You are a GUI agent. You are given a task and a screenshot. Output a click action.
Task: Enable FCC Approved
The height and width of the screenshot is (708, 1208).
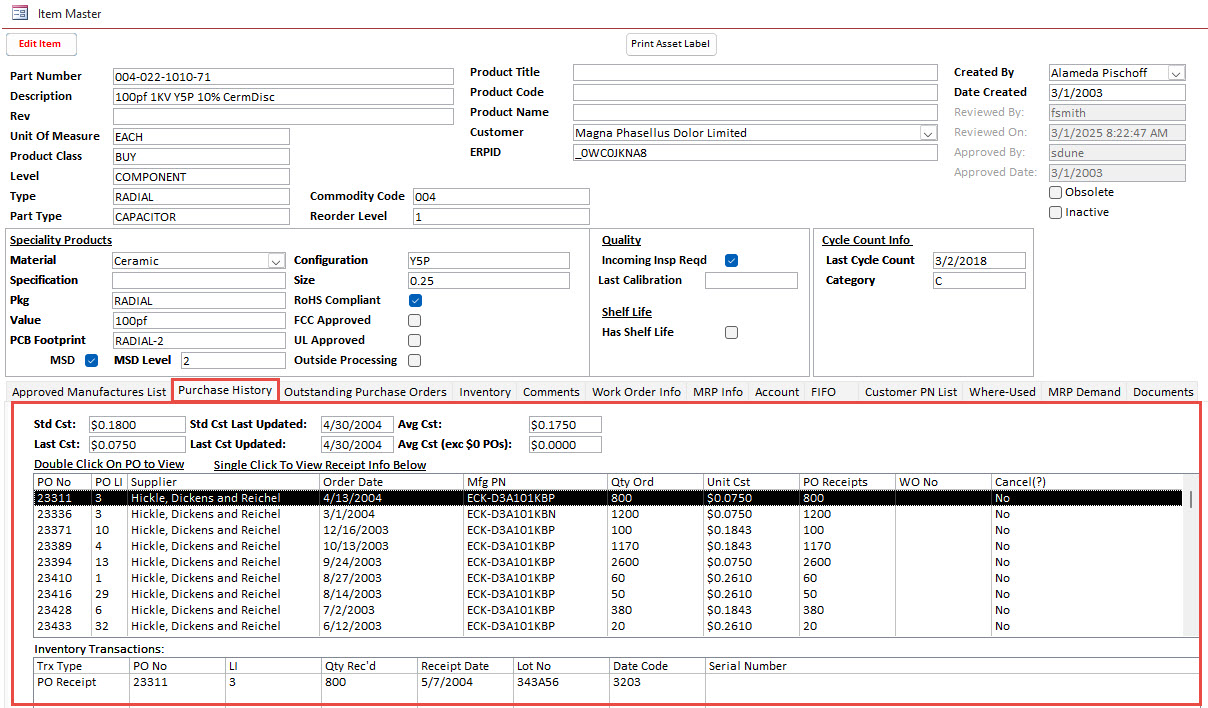[x=415, y=320]
